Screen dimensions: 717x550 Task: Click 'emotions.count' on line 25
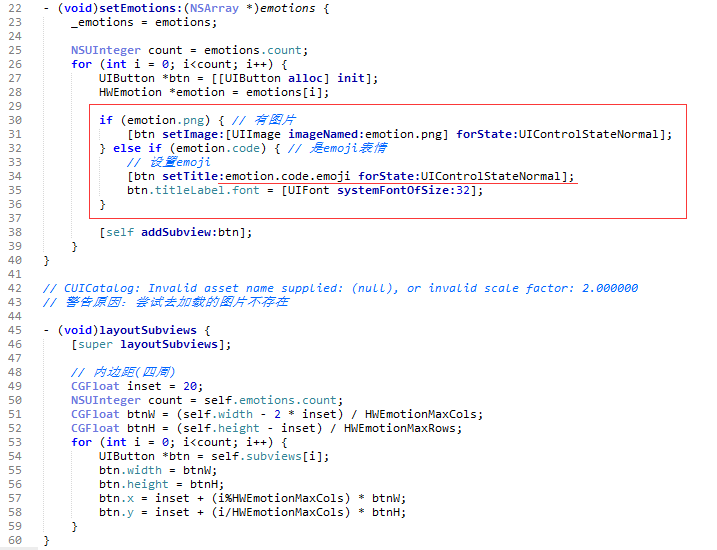(x=252, y=50)
